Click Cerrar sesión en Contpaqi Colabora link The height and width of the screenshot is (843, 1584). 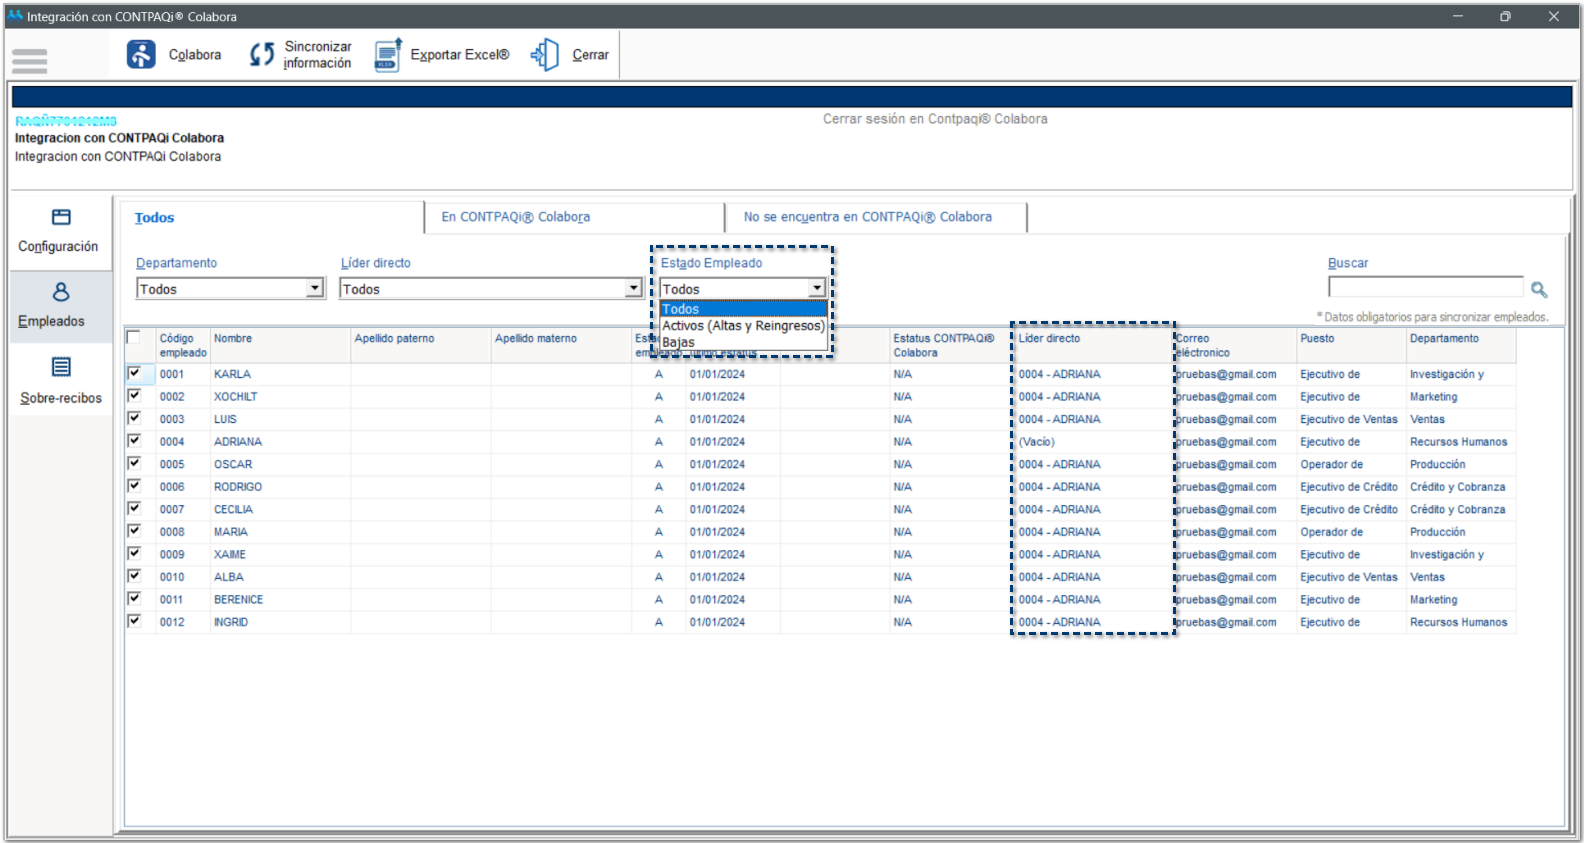coord(935,119)
